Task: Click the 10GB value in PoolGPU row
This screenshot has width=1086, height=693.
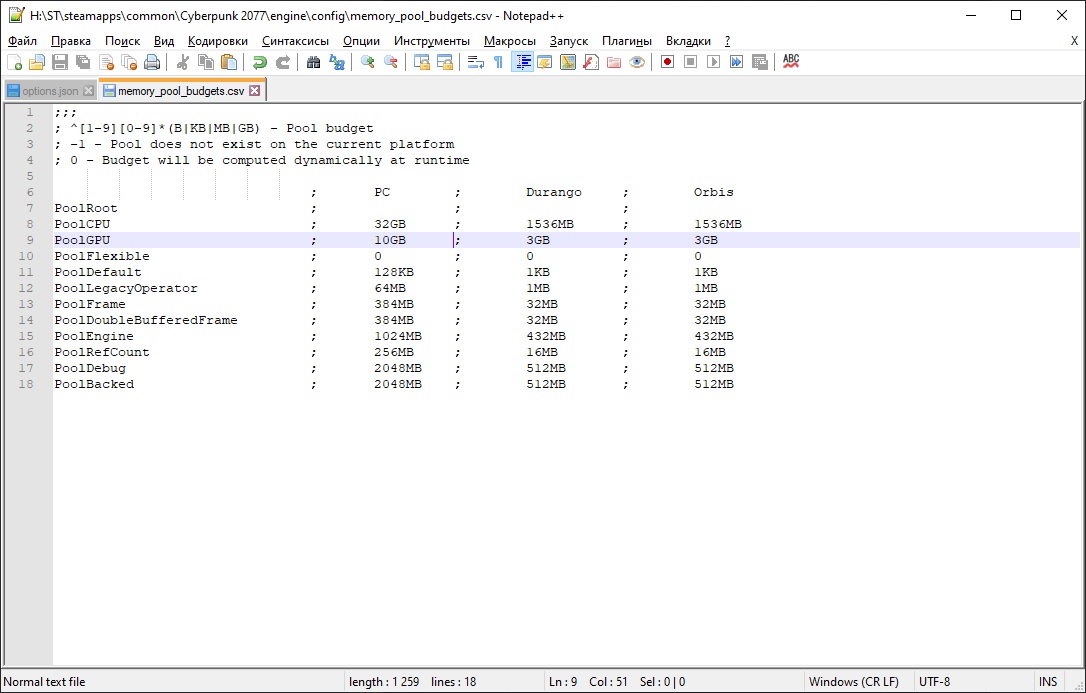Action: click(390, 240)
